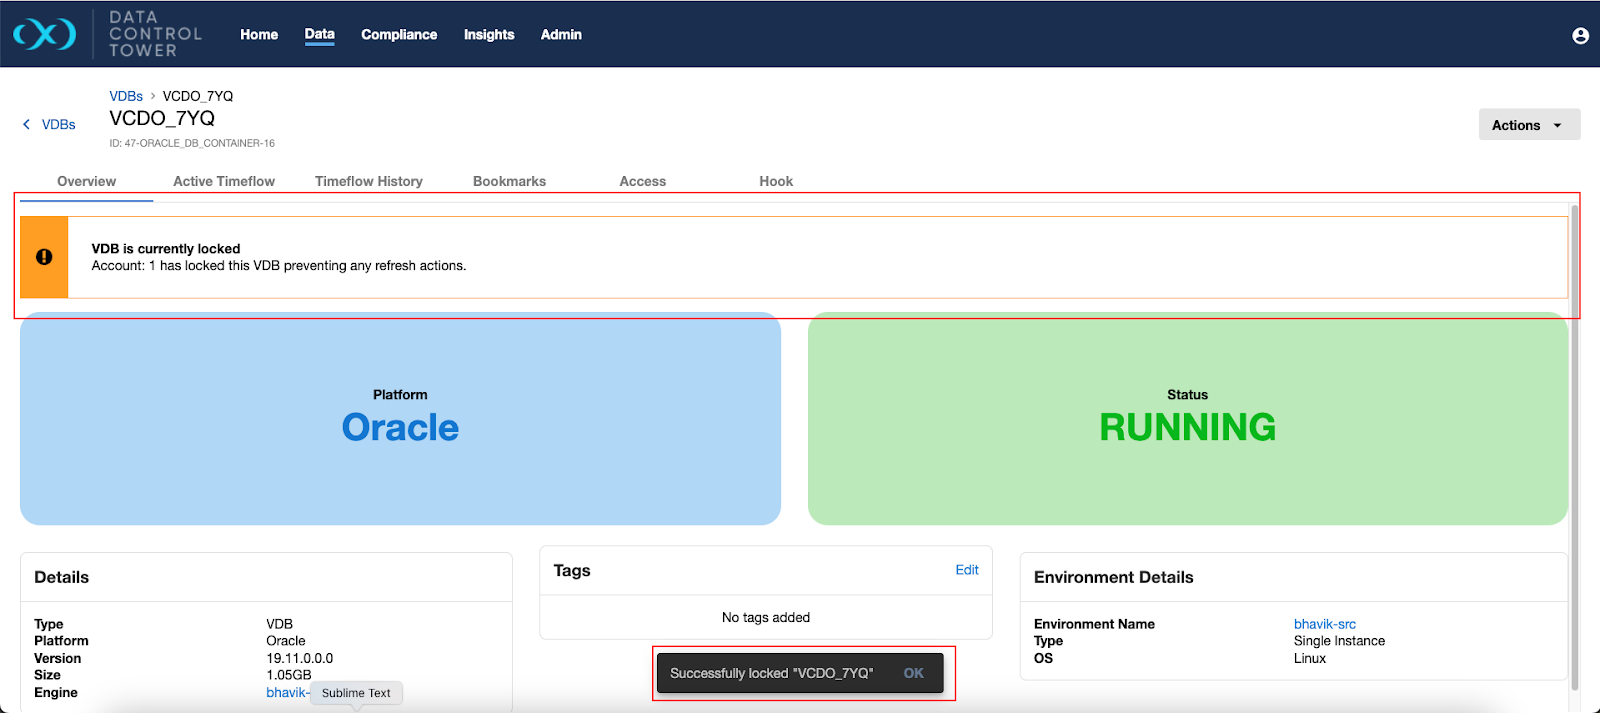Open the Bookmarks tab
Image resolution: width=1600 pixels, height=713 pixels.
pyautogui.click(x=509, y=182)
